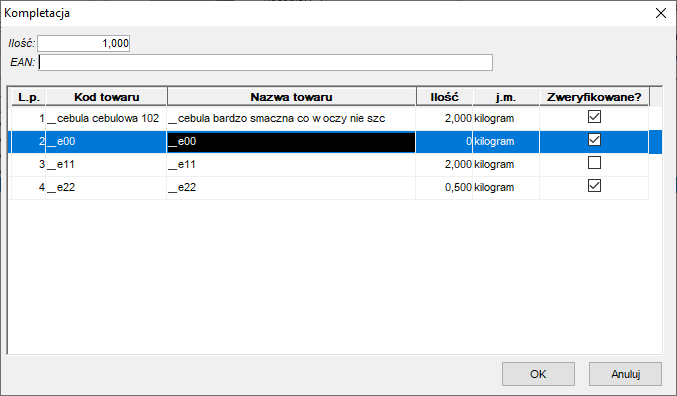Select the cebula bardzo smaczna name cell
Viewport: 677px width, 396px height.
pyautogui.click(x=291, y=118)
